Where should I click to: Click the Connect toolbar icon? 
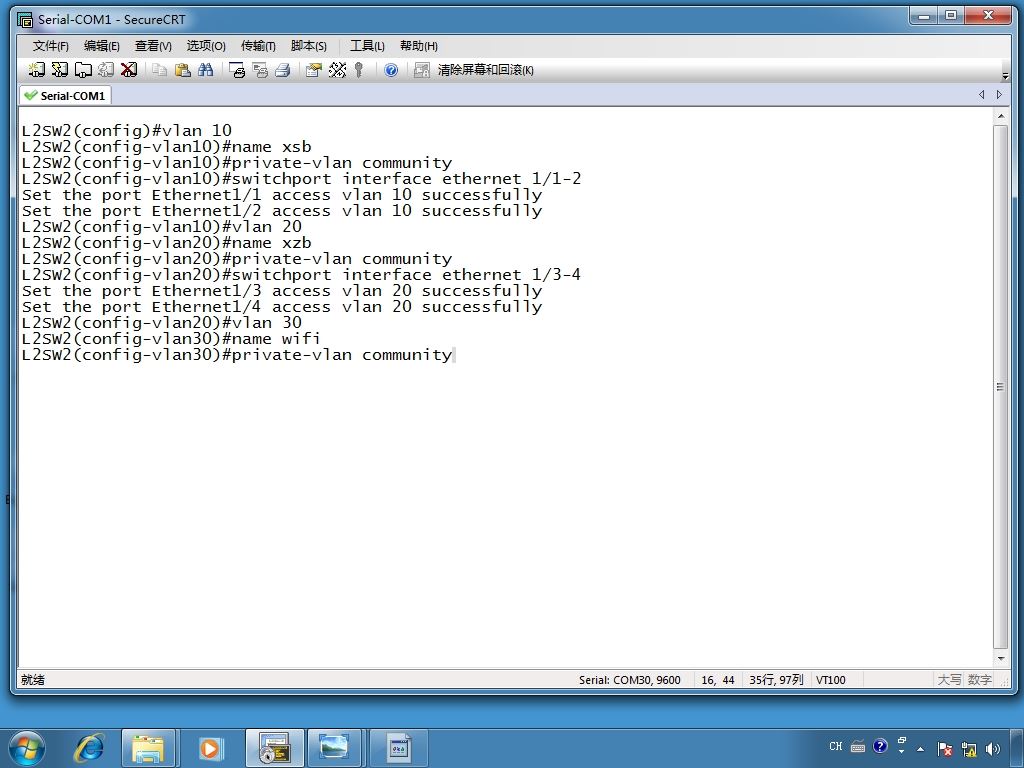[x=37, y=70]
